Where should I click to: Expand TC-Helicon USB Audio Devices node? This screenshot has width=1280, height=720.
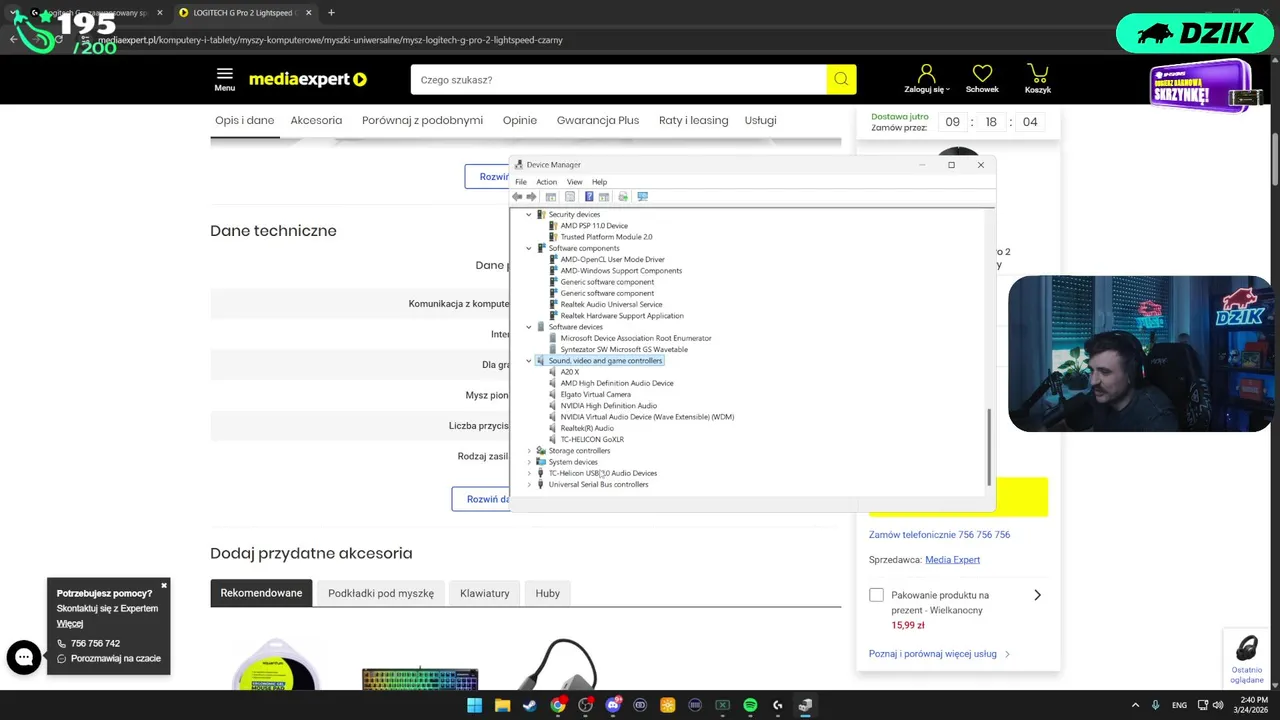pyautogui.click(x=529, y=473)
